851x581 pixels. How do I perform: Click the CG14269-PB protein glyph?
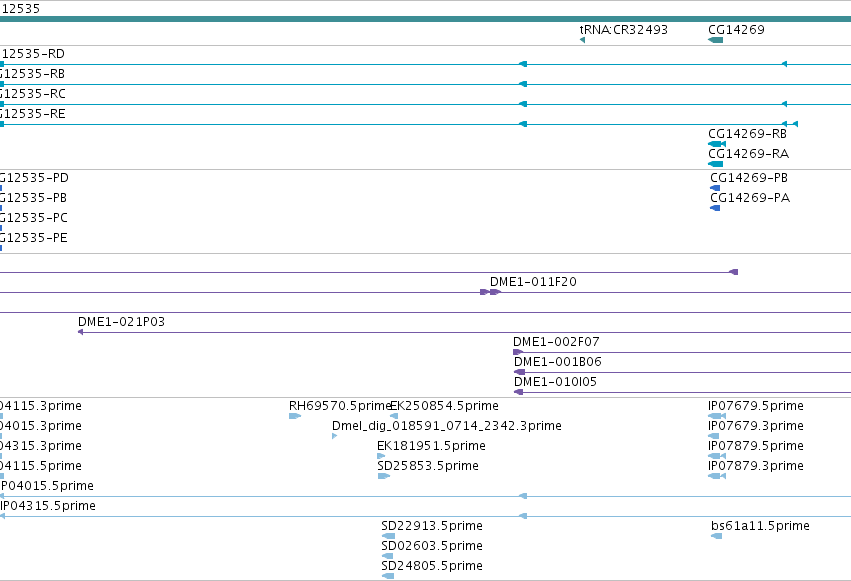(x=715, y=188)
